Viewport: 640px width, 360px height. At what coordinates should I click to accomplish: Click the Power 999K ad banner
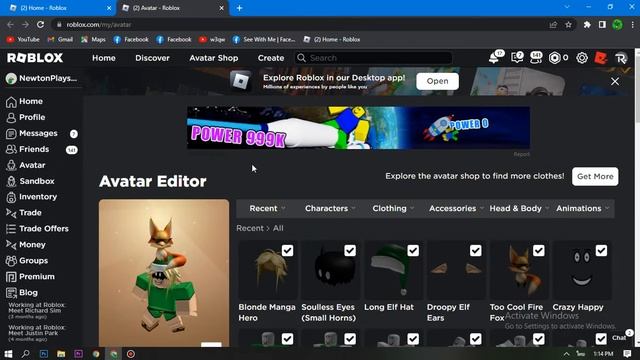coord(358,128)
